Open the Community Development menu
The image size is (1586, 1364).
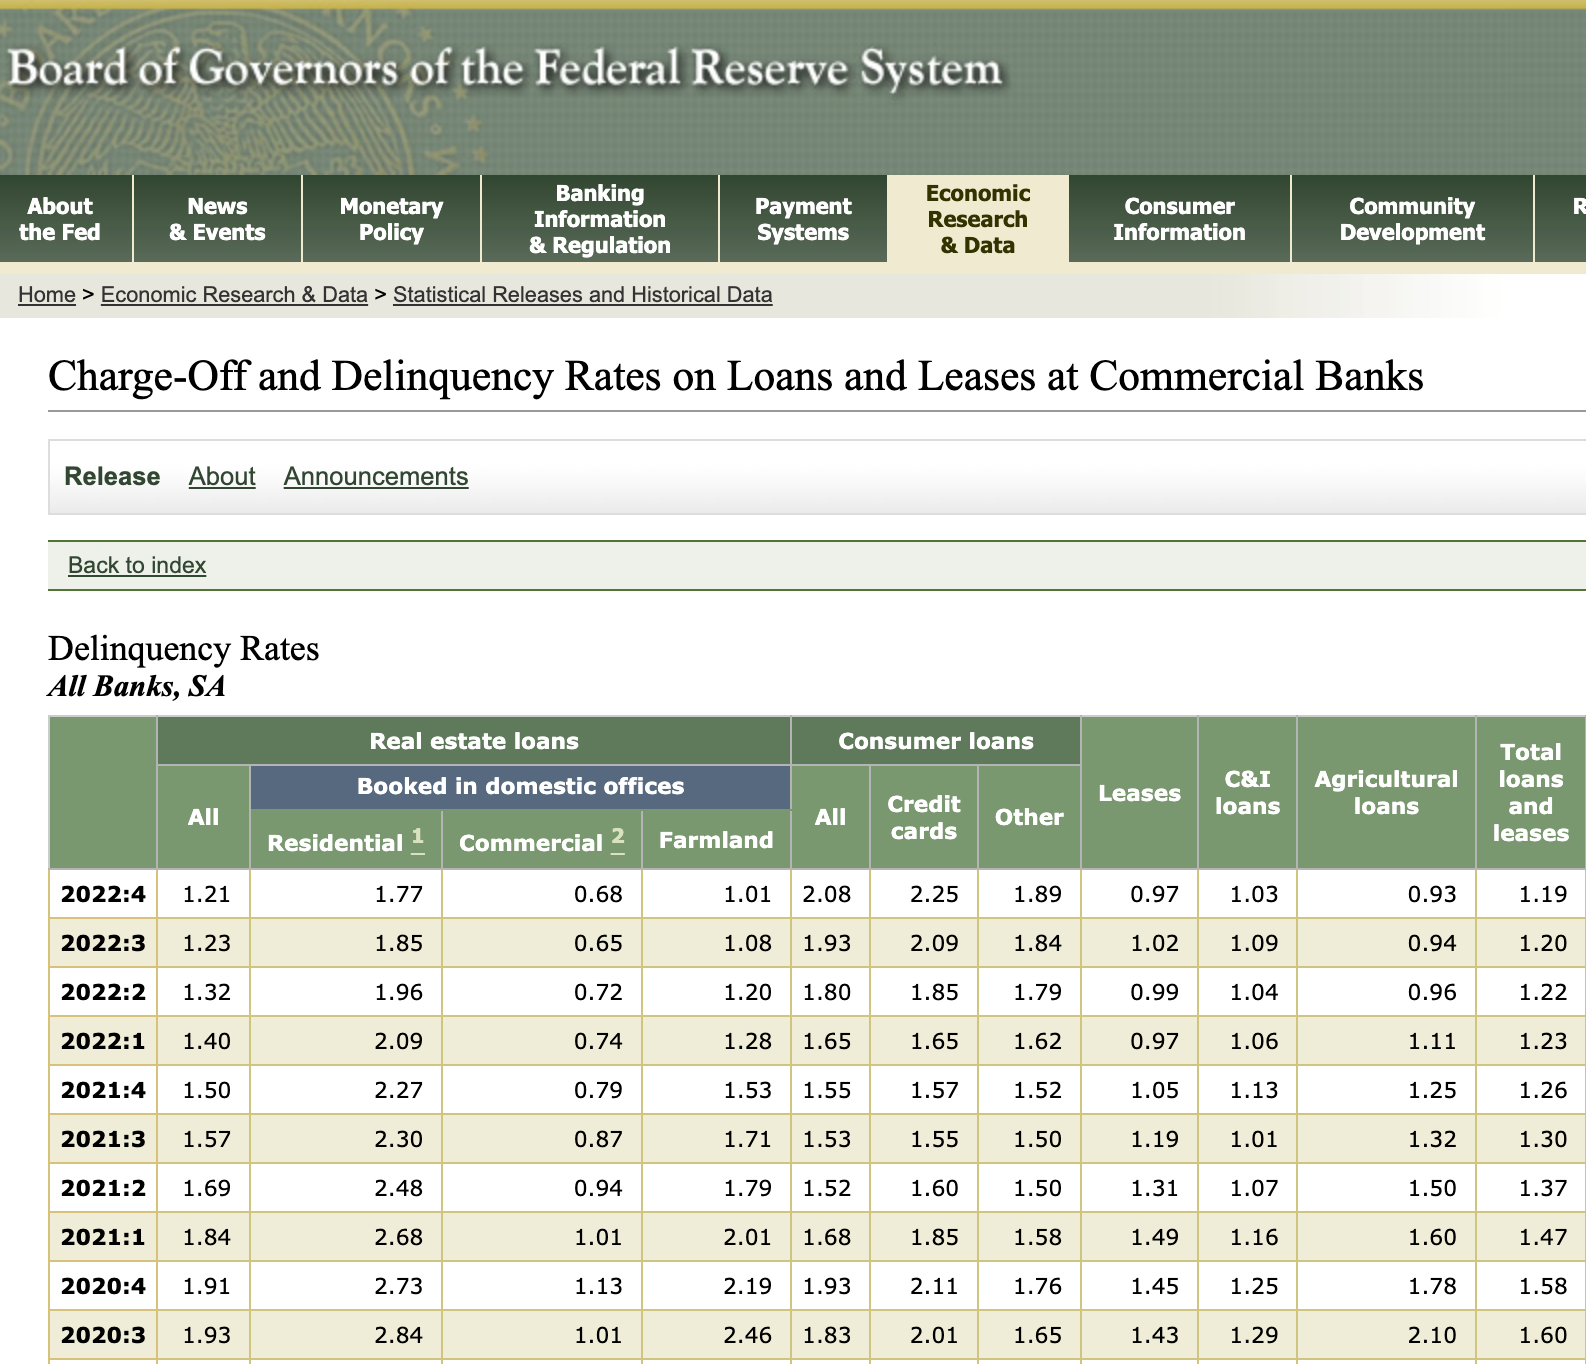[x=1412, y=219]
